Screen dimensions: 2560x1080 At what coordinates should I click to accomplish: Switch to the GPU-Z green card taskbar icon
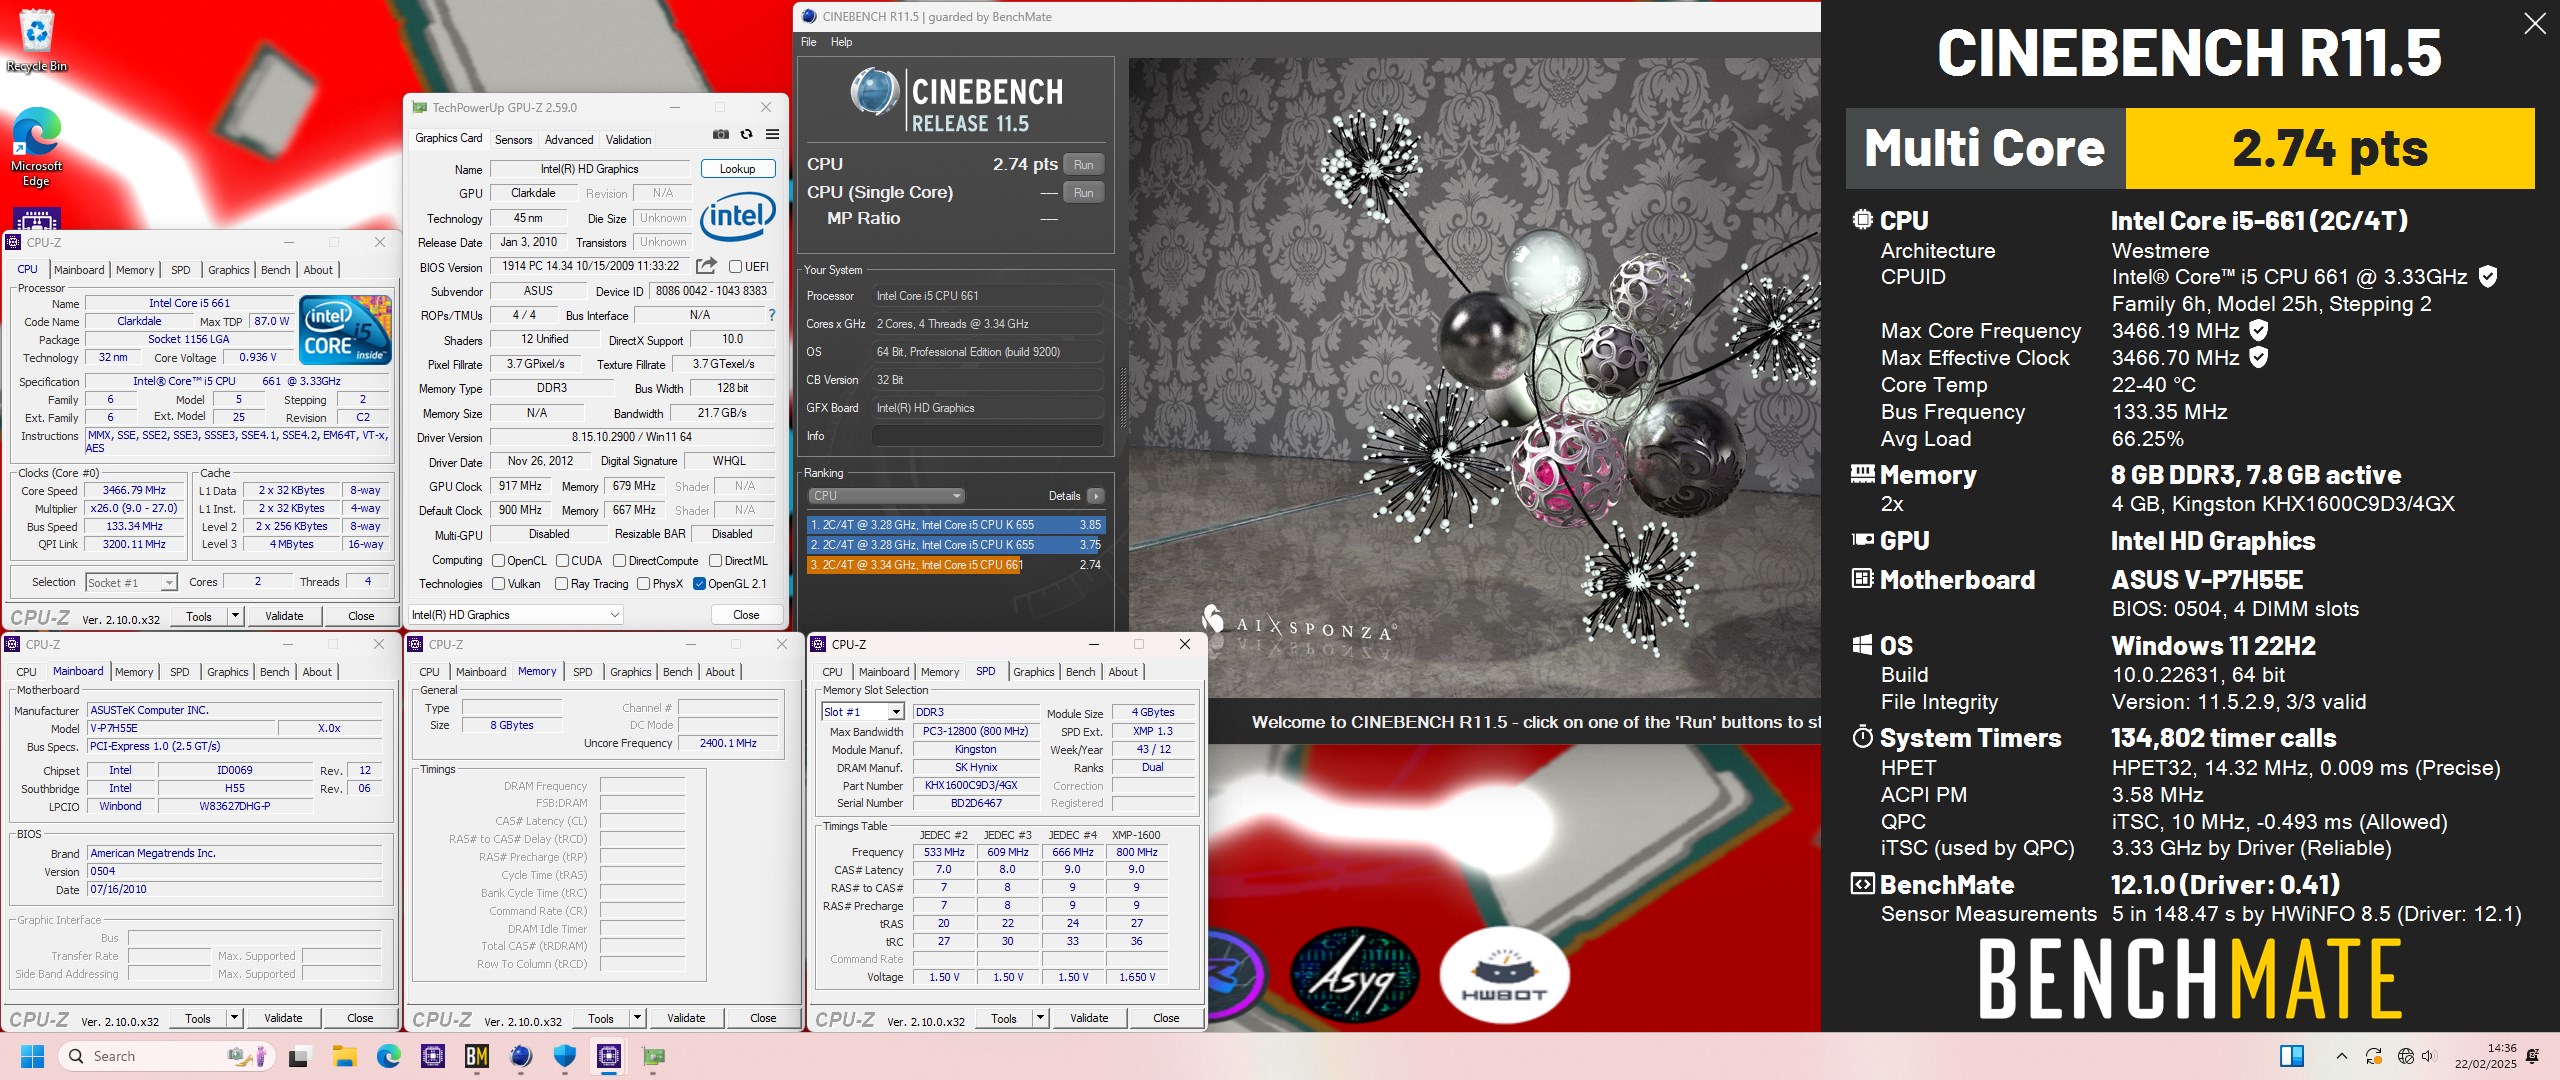point(653,1056)
